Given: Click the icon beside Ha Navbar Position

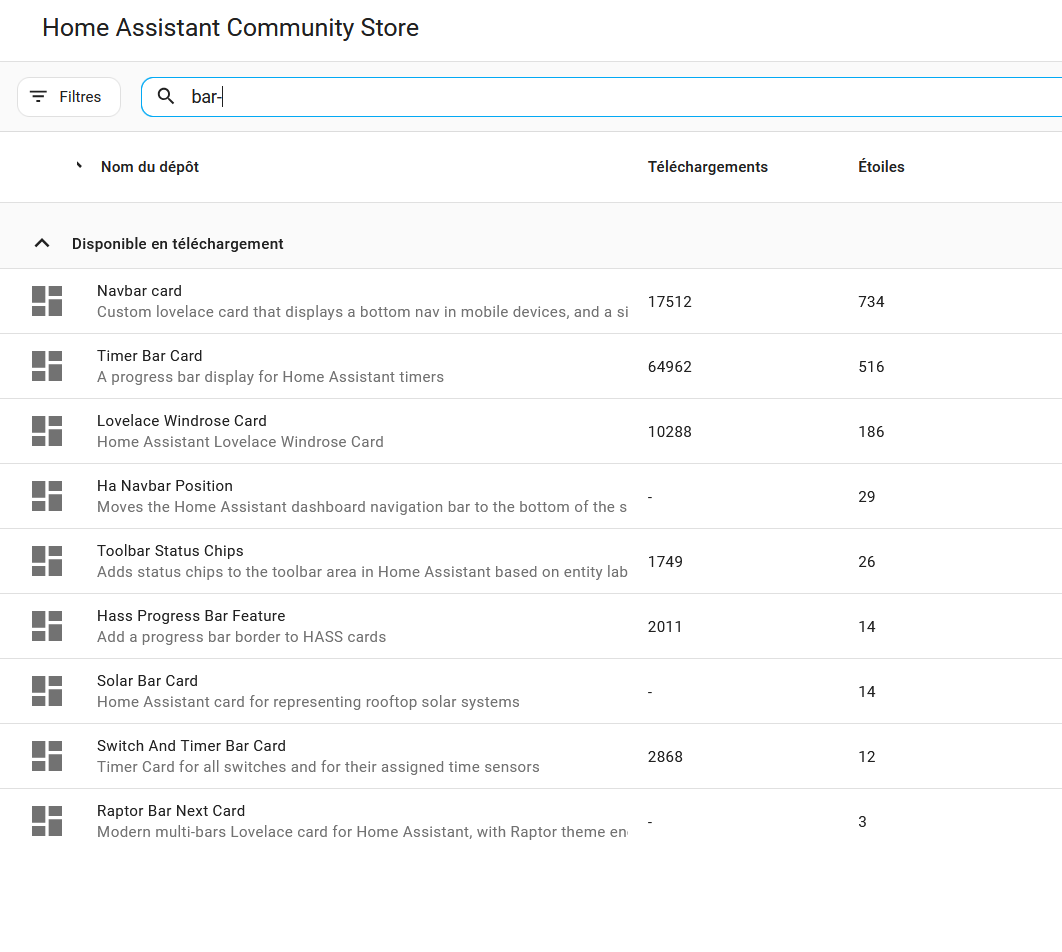Looking at the screenshot, I should pos(47,496).
